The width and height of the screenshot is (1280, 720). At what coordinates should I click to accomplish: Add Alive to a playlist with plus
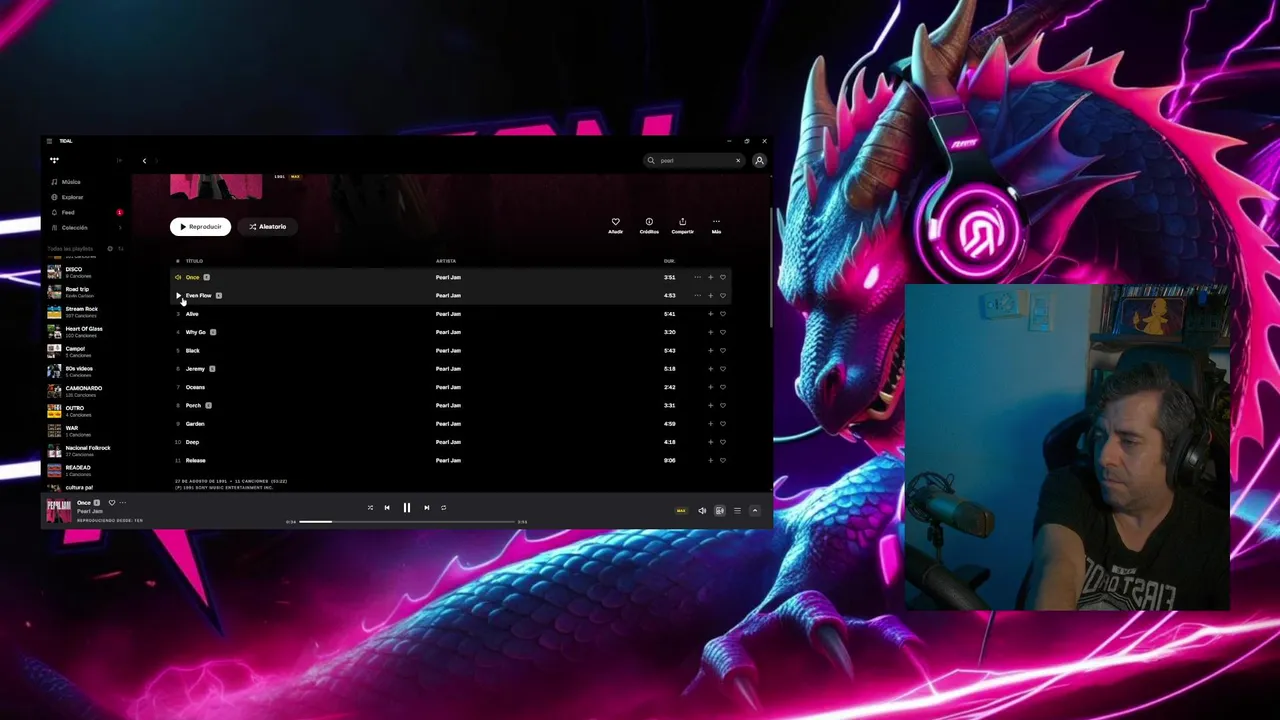(710, 314)
